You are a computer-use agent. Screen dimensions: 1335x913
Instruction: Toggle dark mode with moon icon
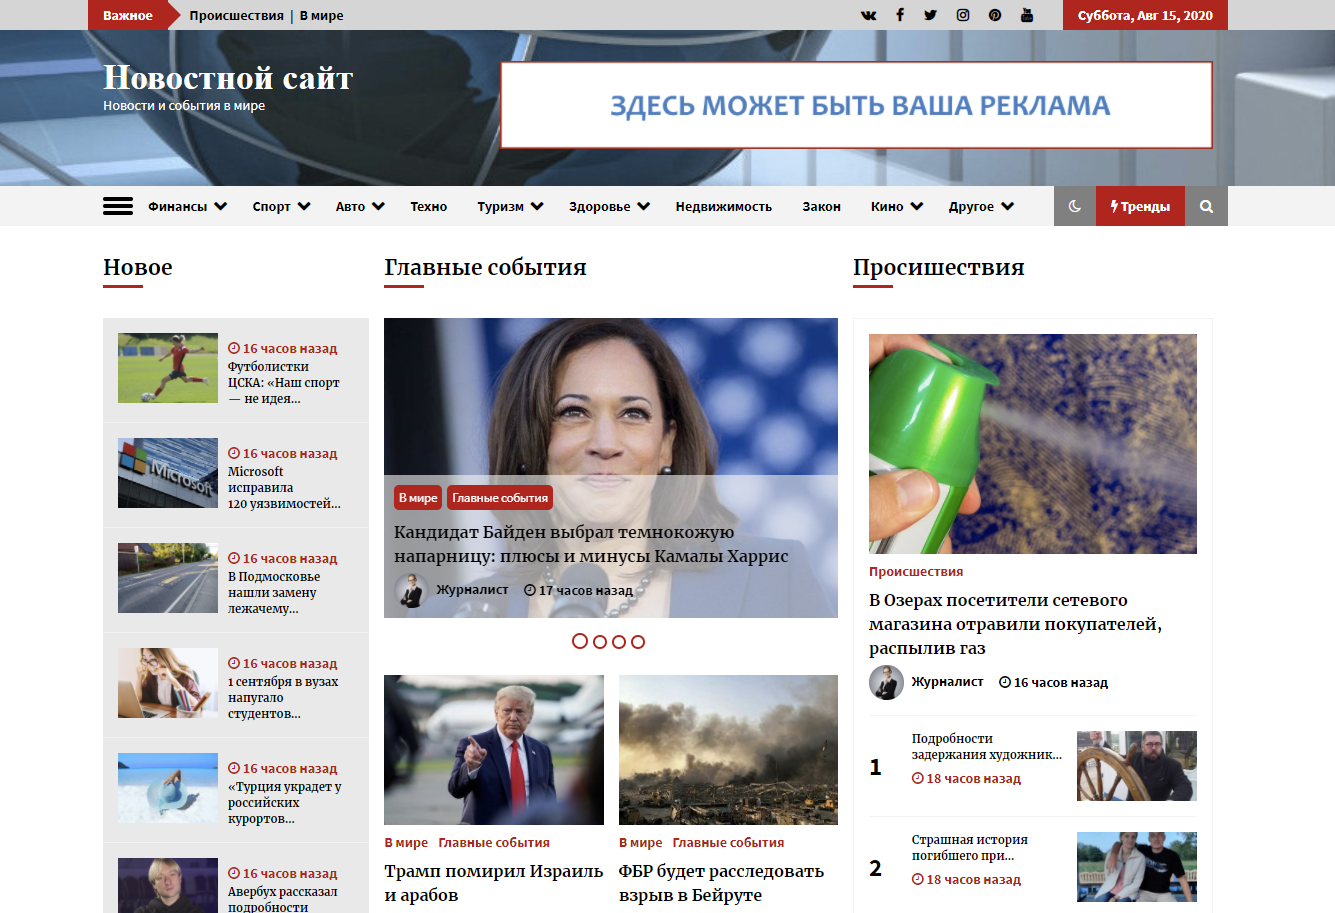point(1075,206)
